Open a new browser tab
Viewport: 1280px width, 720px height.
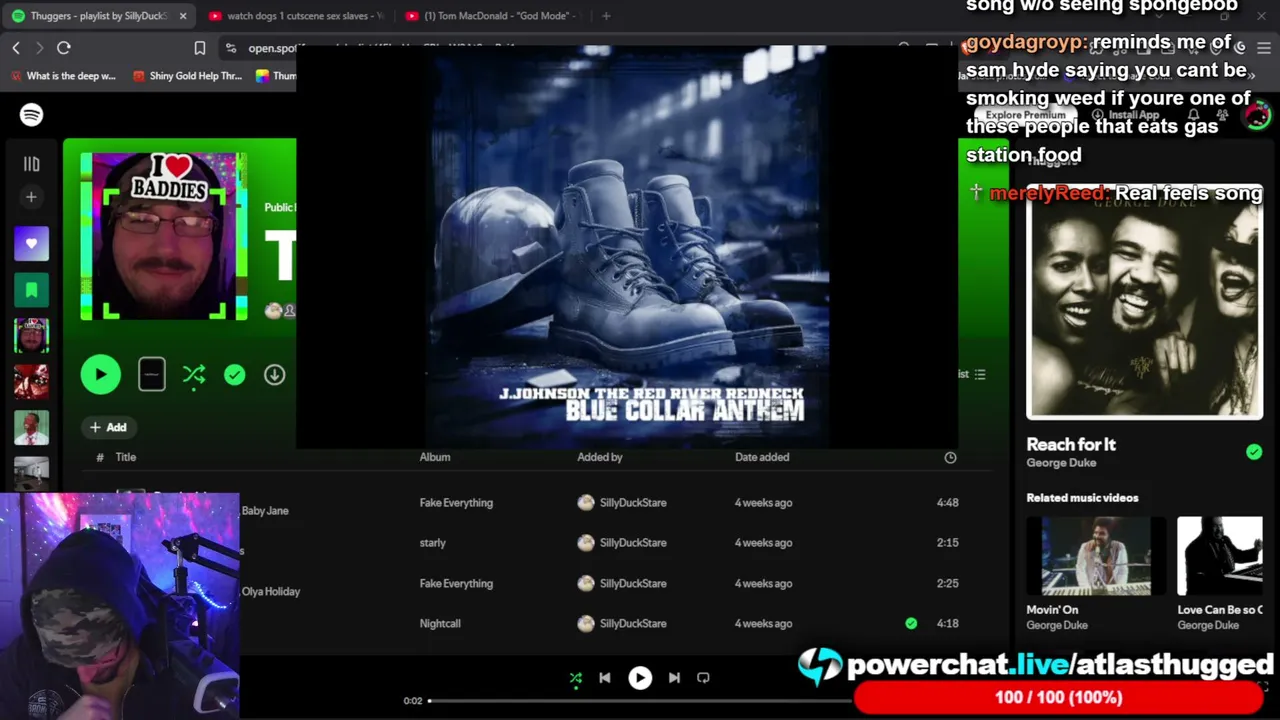coord(606,16)
